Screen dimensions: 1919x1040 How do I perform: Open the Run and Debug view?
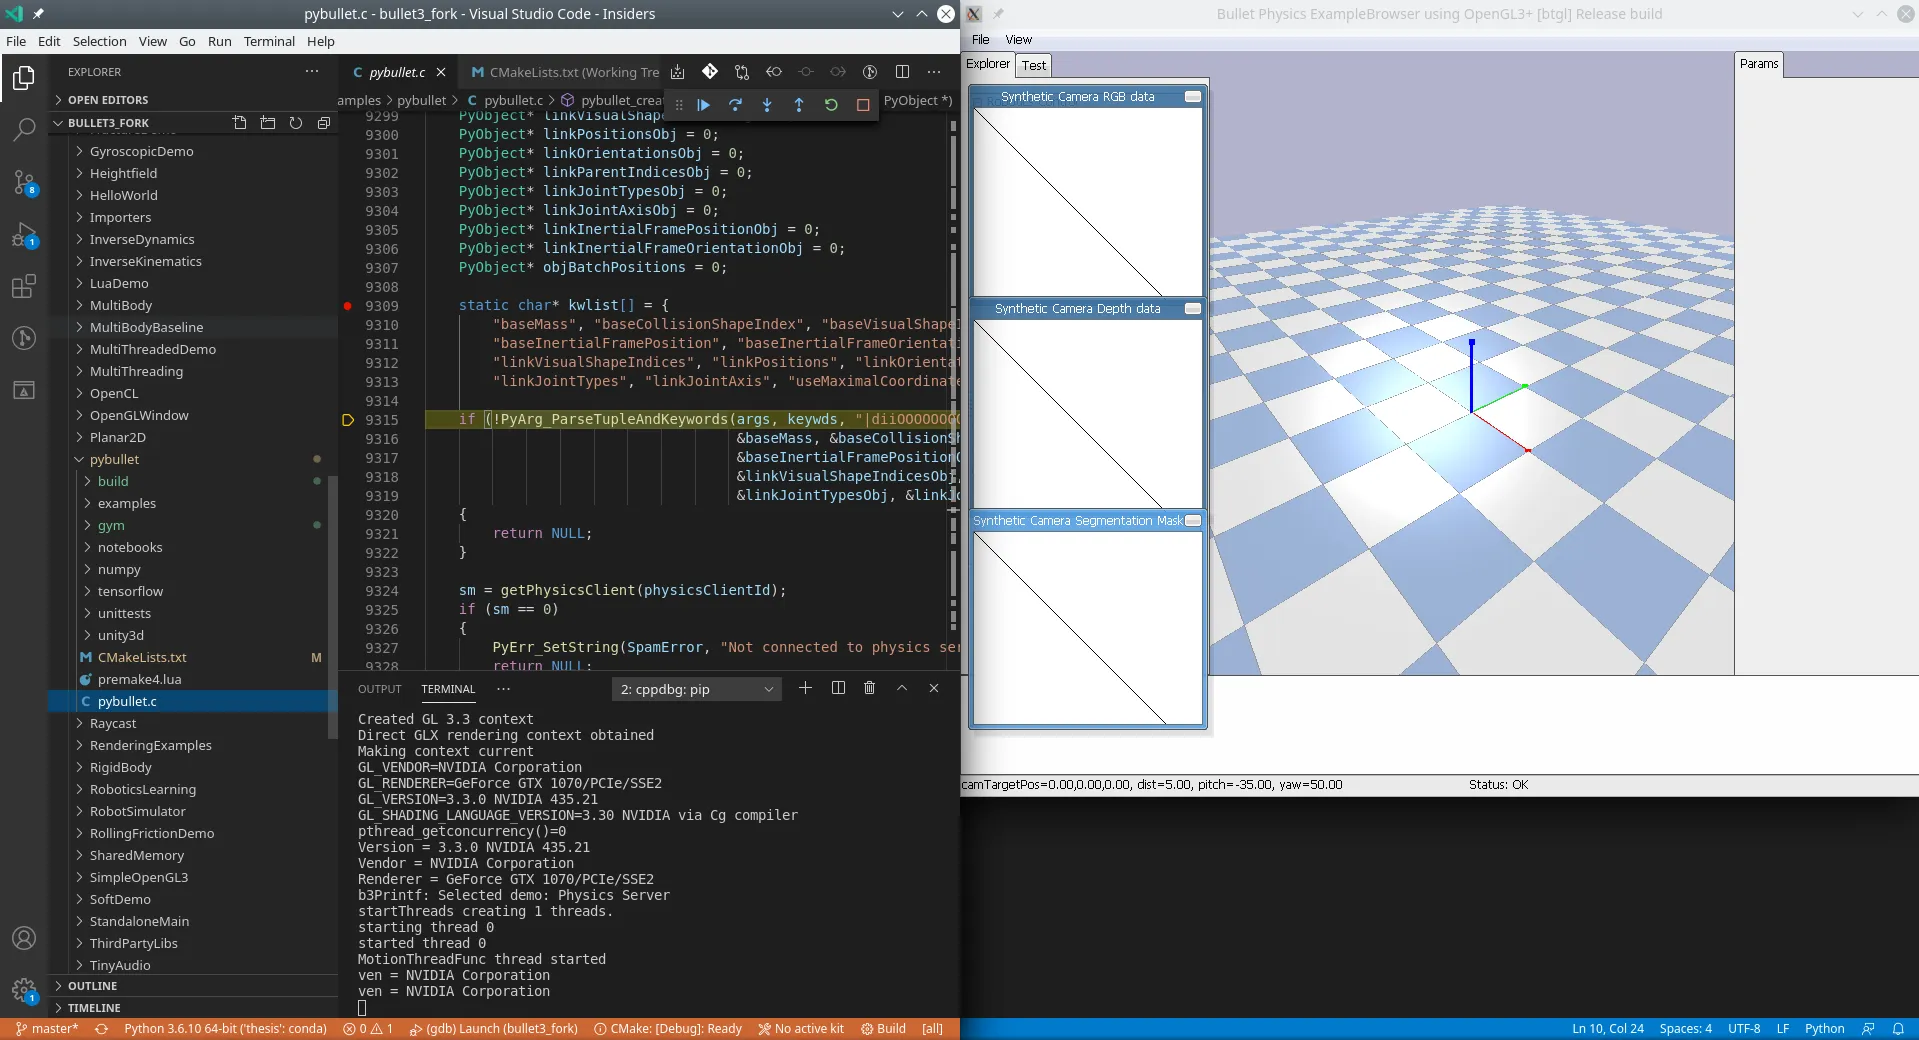coord(24,236)
